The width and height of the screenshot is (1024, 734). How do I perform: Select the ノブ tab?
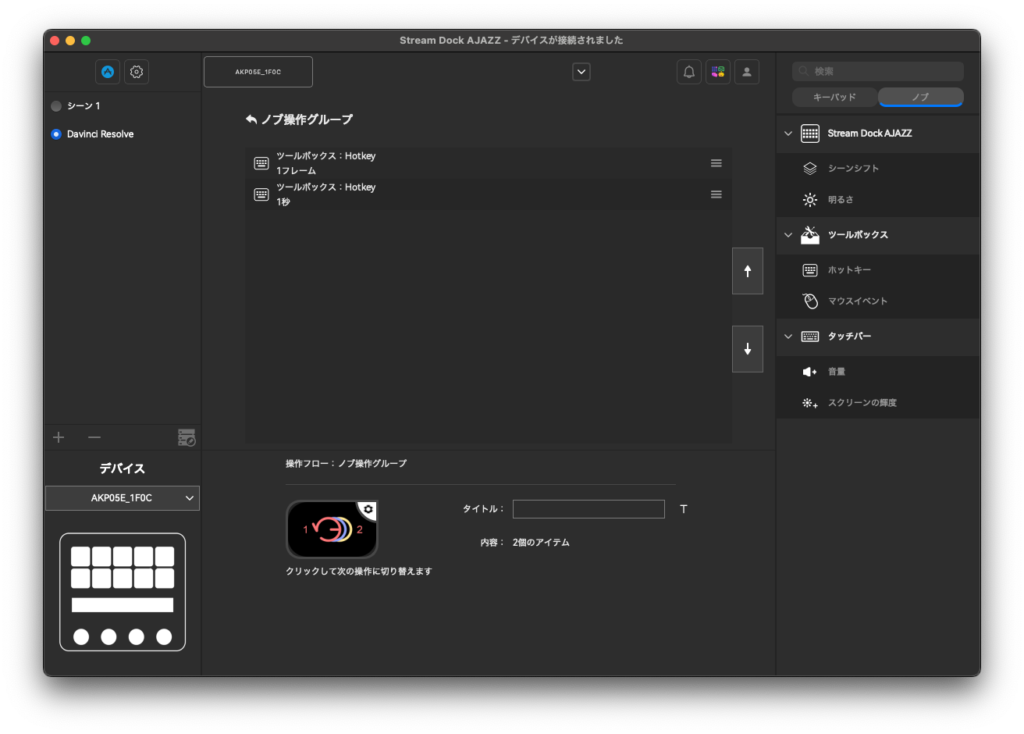(920, 97)
